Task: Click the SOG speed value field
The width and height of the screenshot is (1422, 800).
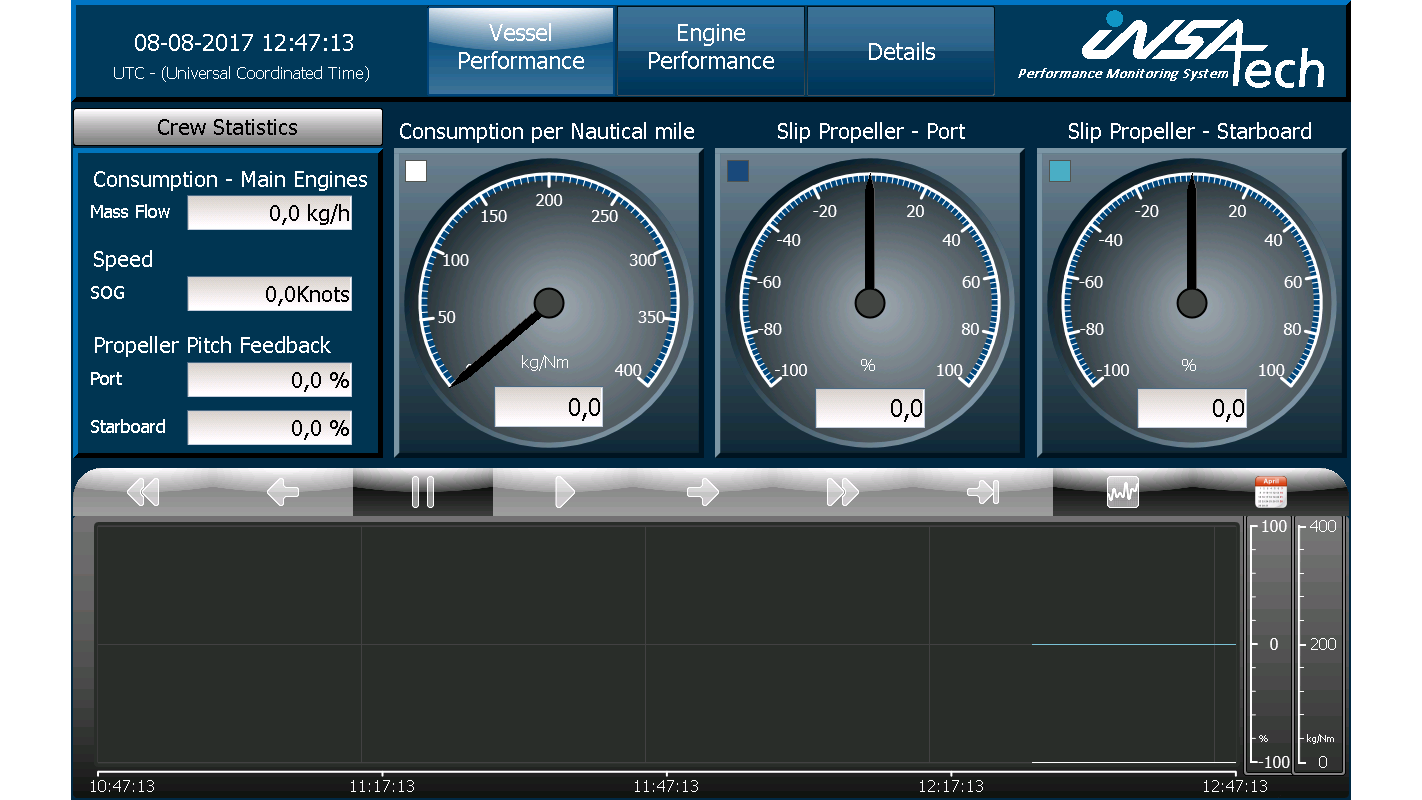Action: pyautogui.click(x=269, y=293)
